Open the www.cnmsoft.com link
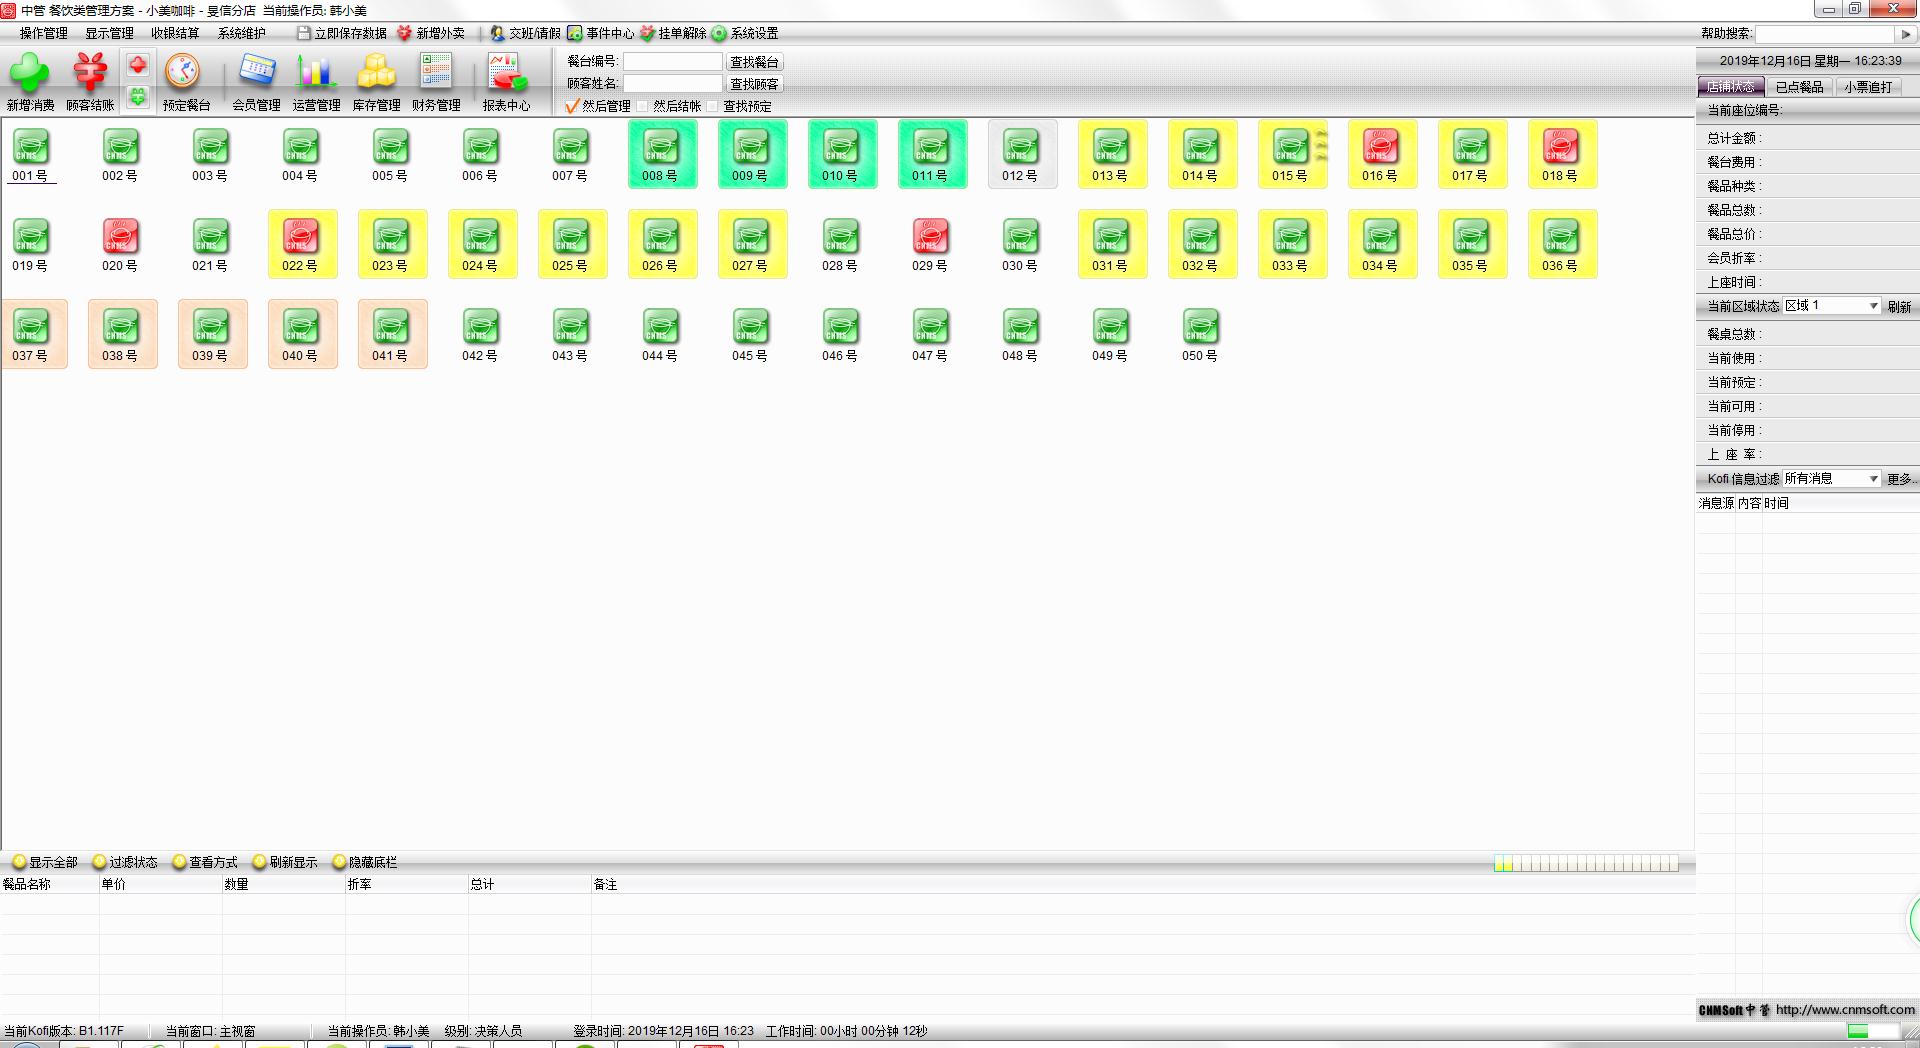This screenshot has height=1048, width=1920. (x=1845, y=1010)
